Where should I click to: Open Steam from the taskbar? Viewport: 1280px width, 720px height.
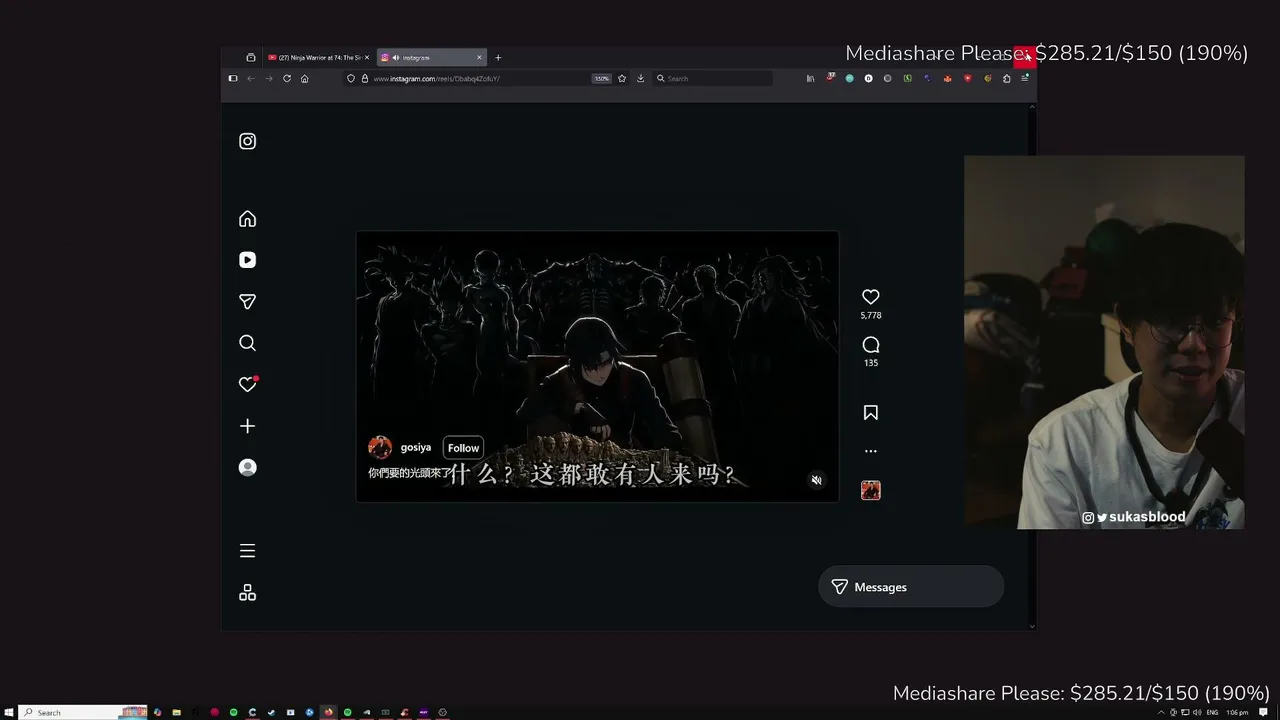271,712
